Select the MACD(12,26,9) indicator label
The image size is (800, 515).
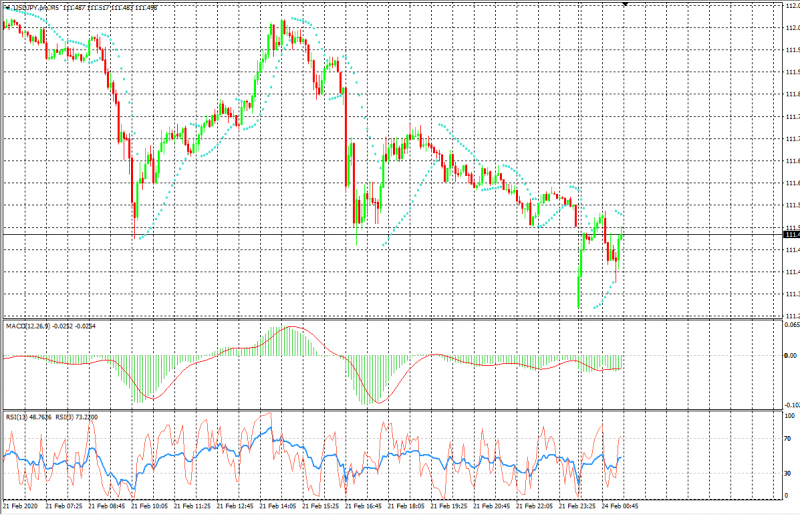[30, 326]
